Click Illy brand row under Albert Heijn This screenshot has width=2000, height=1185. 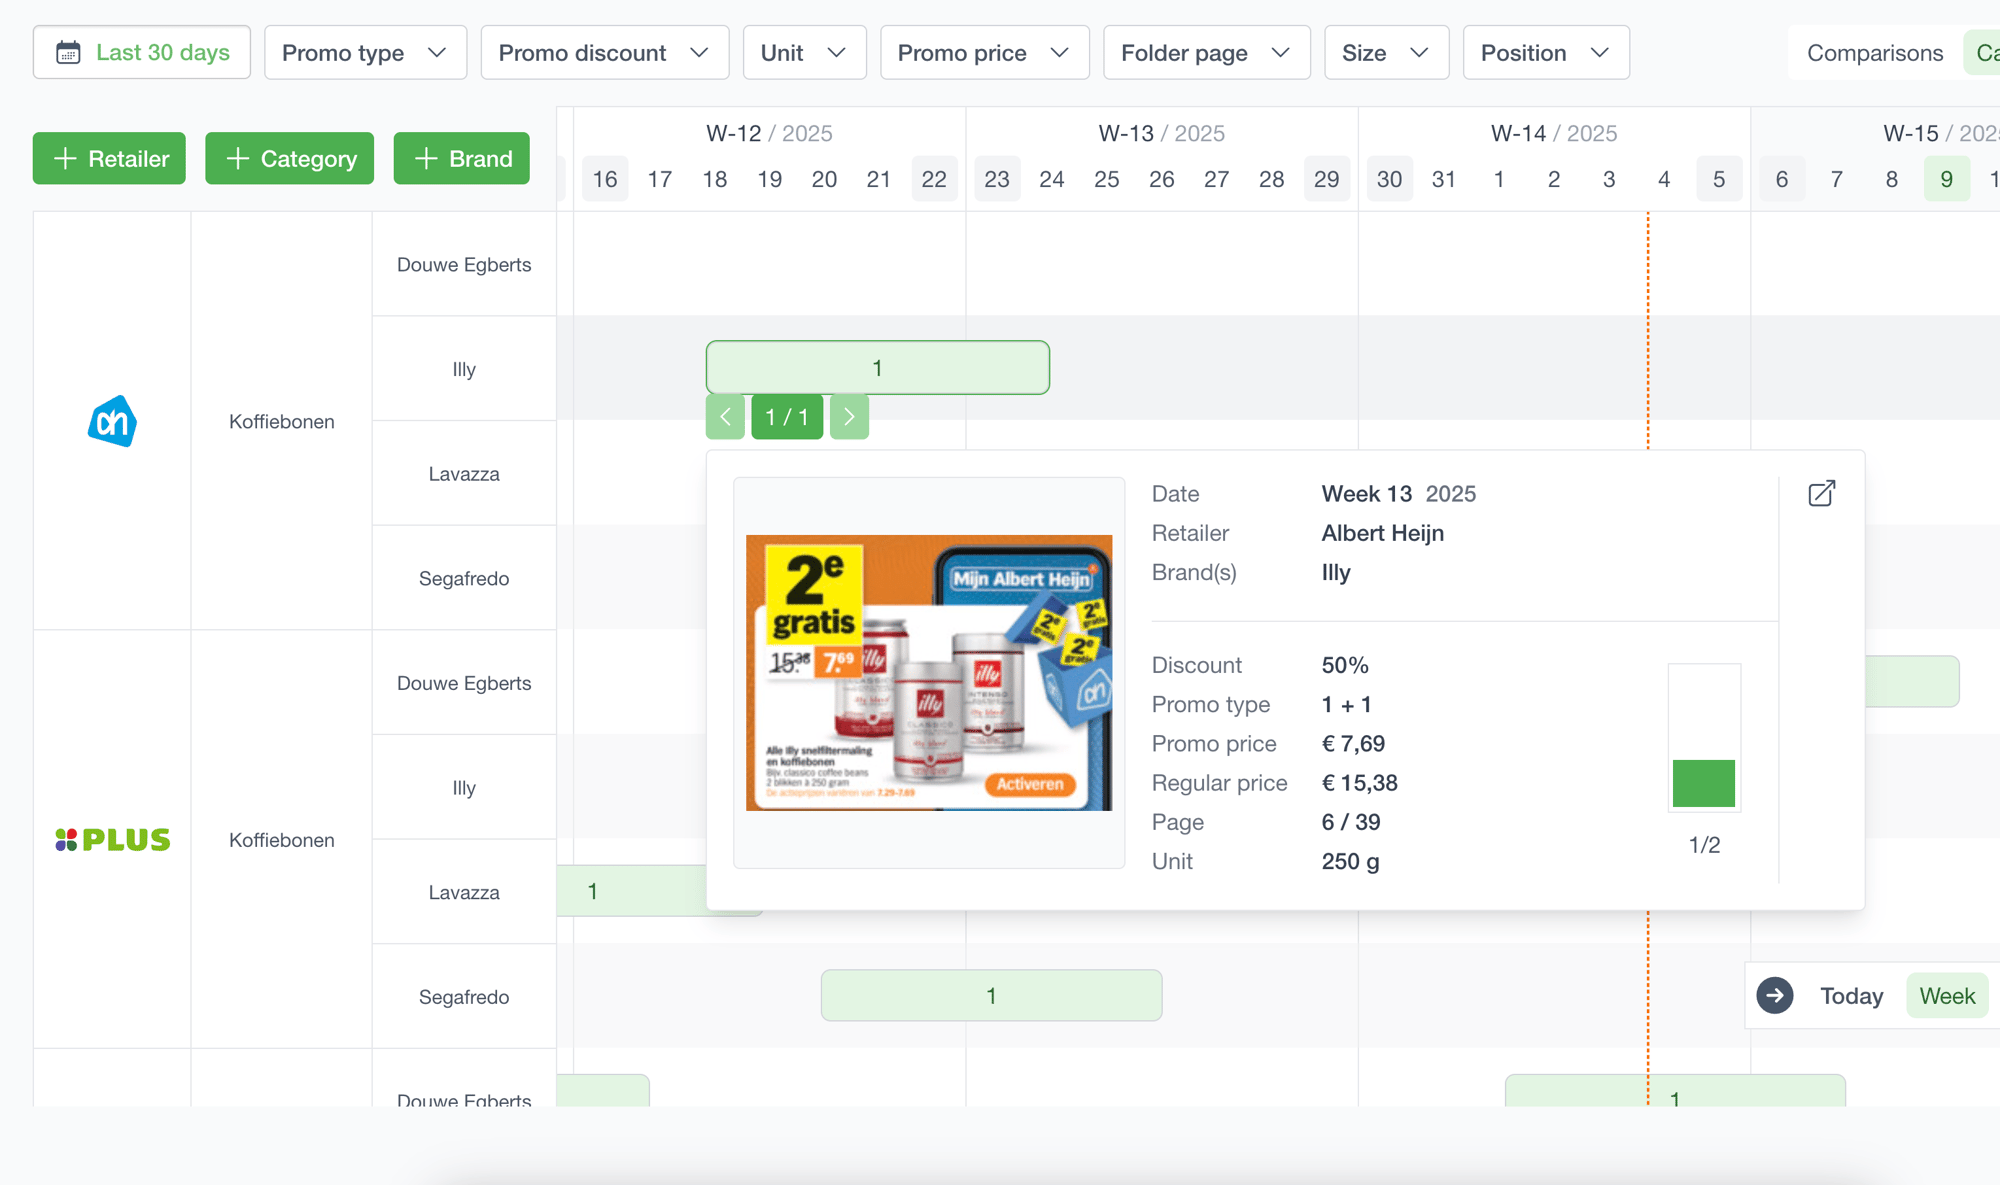tap(464, 369)
